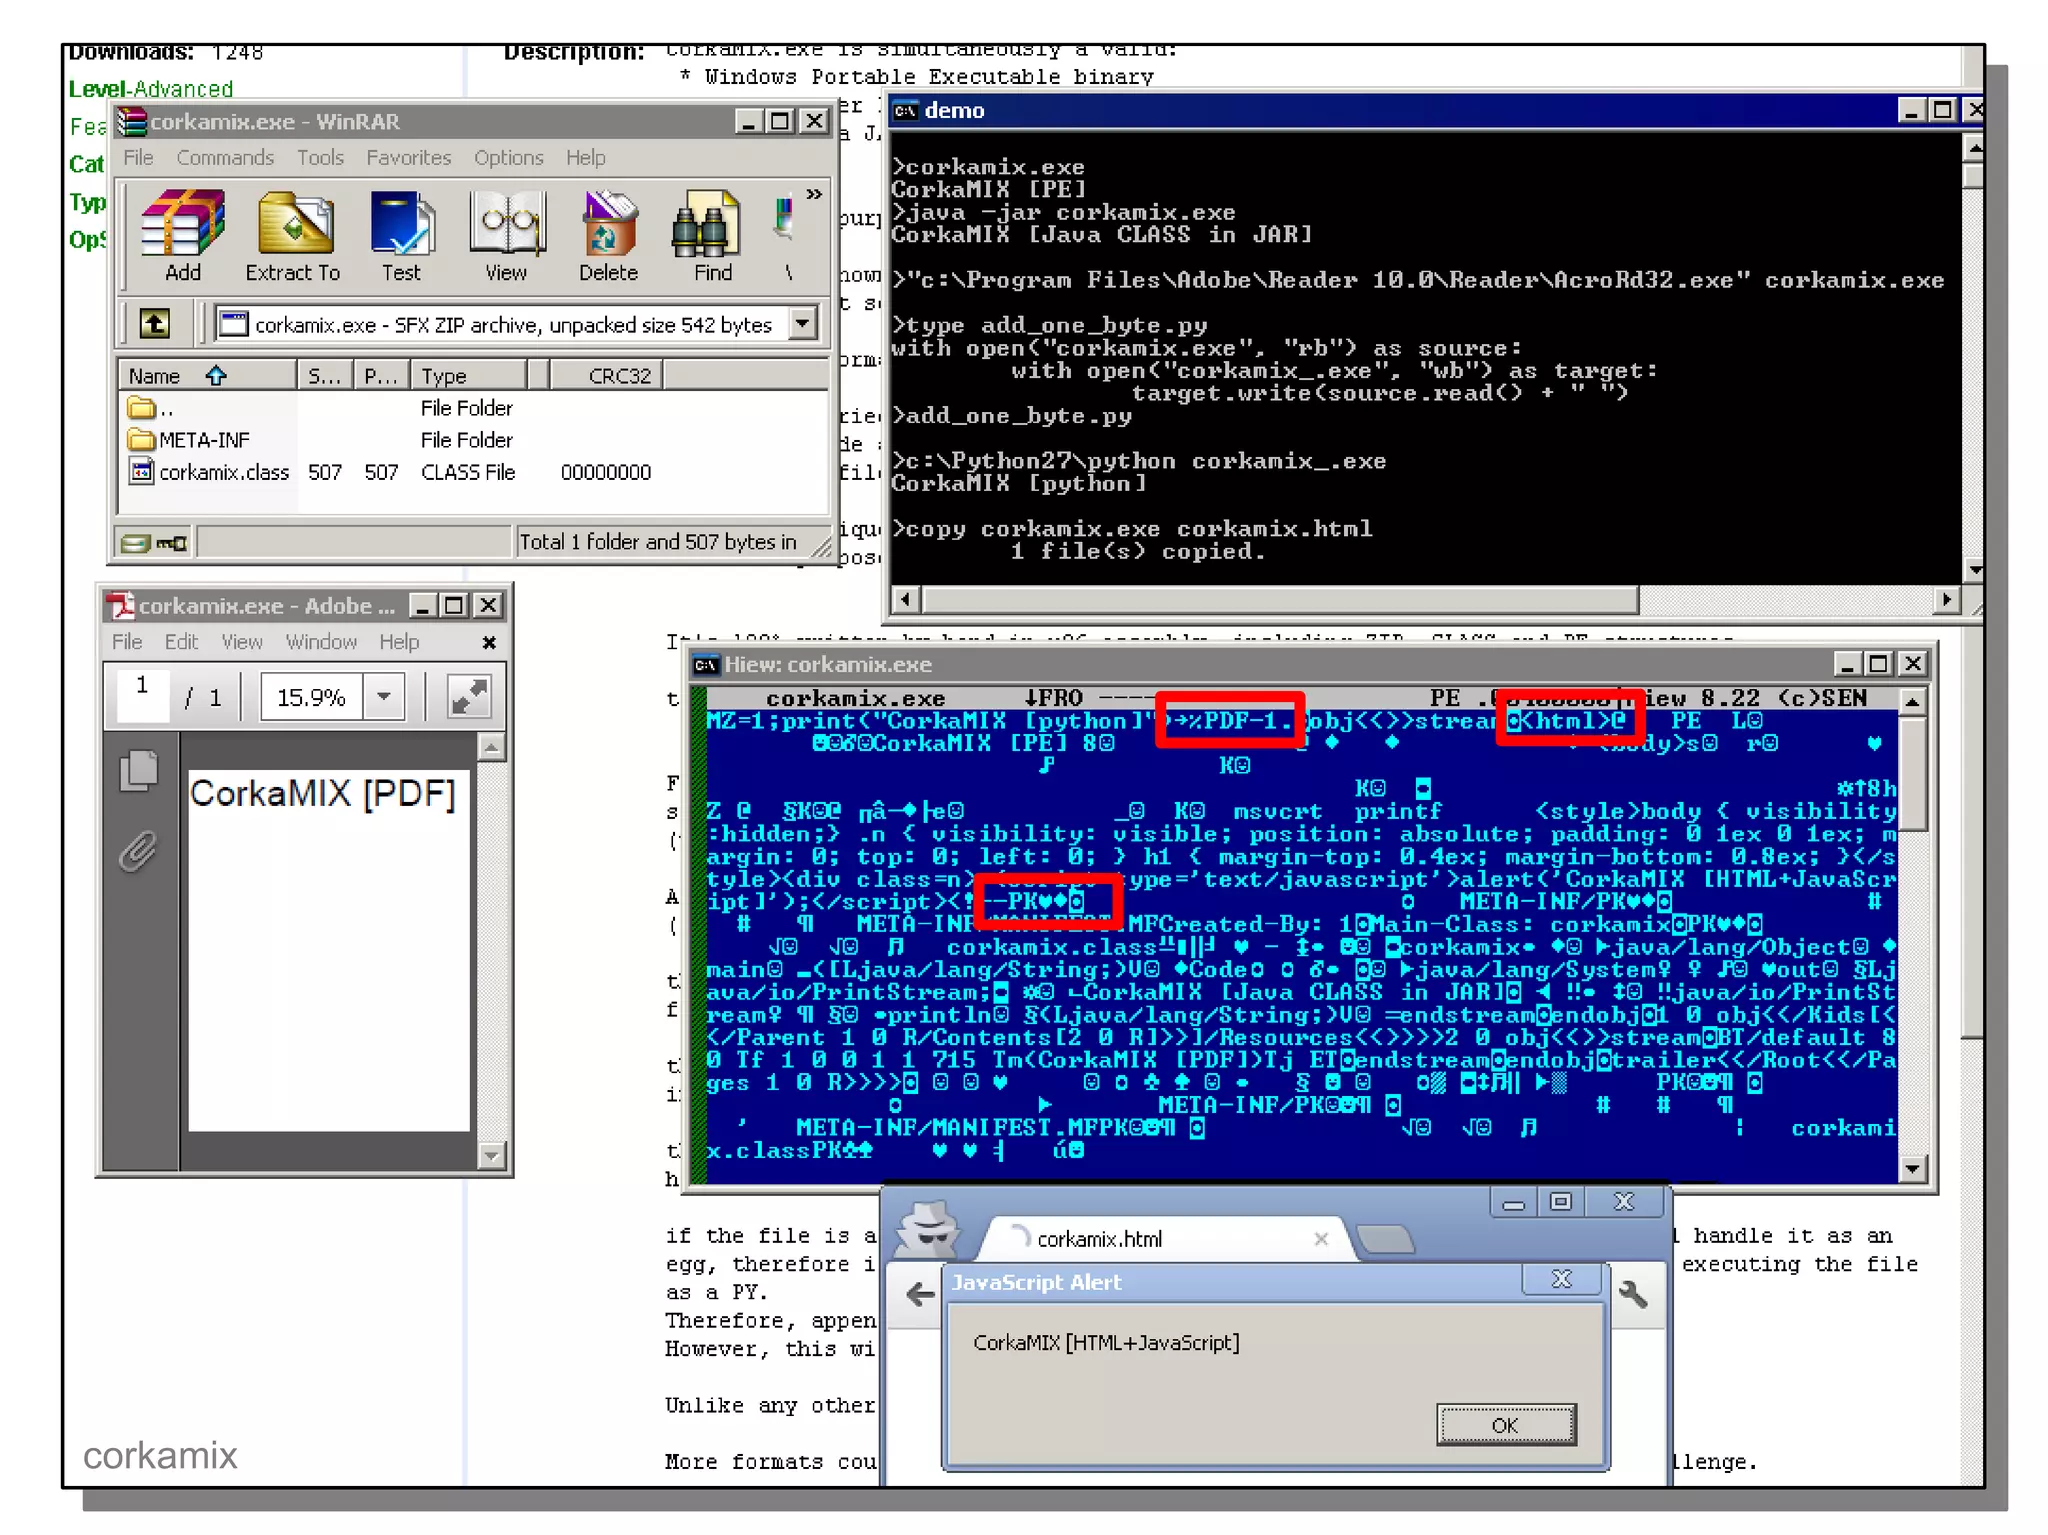Click the up-one-level folder icon

click(154, 324)
